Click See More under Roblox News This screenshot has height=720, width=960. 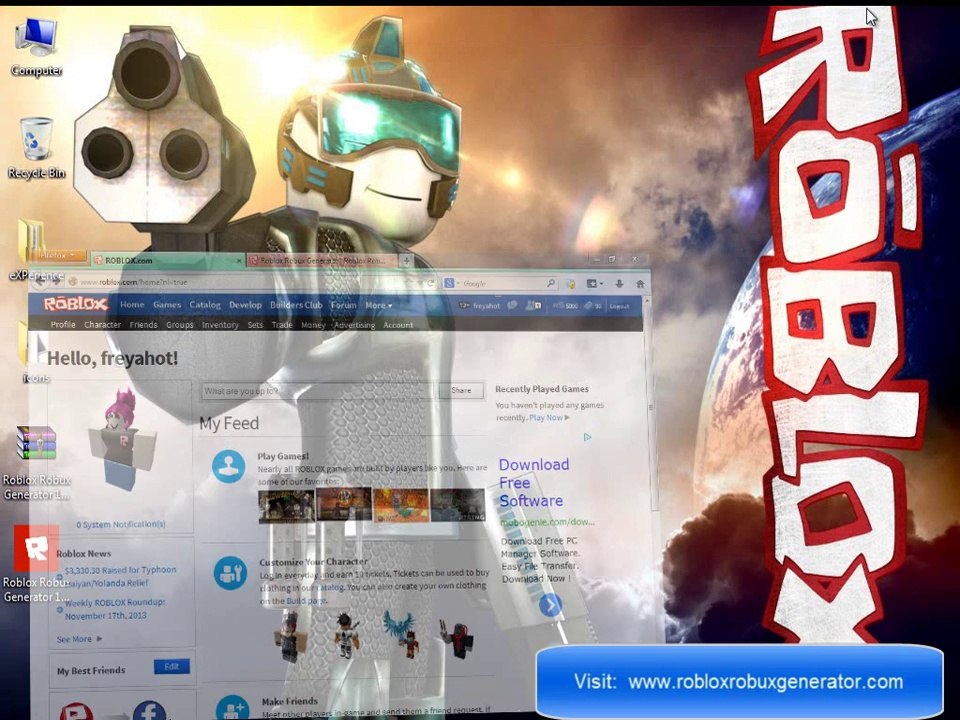79,639
